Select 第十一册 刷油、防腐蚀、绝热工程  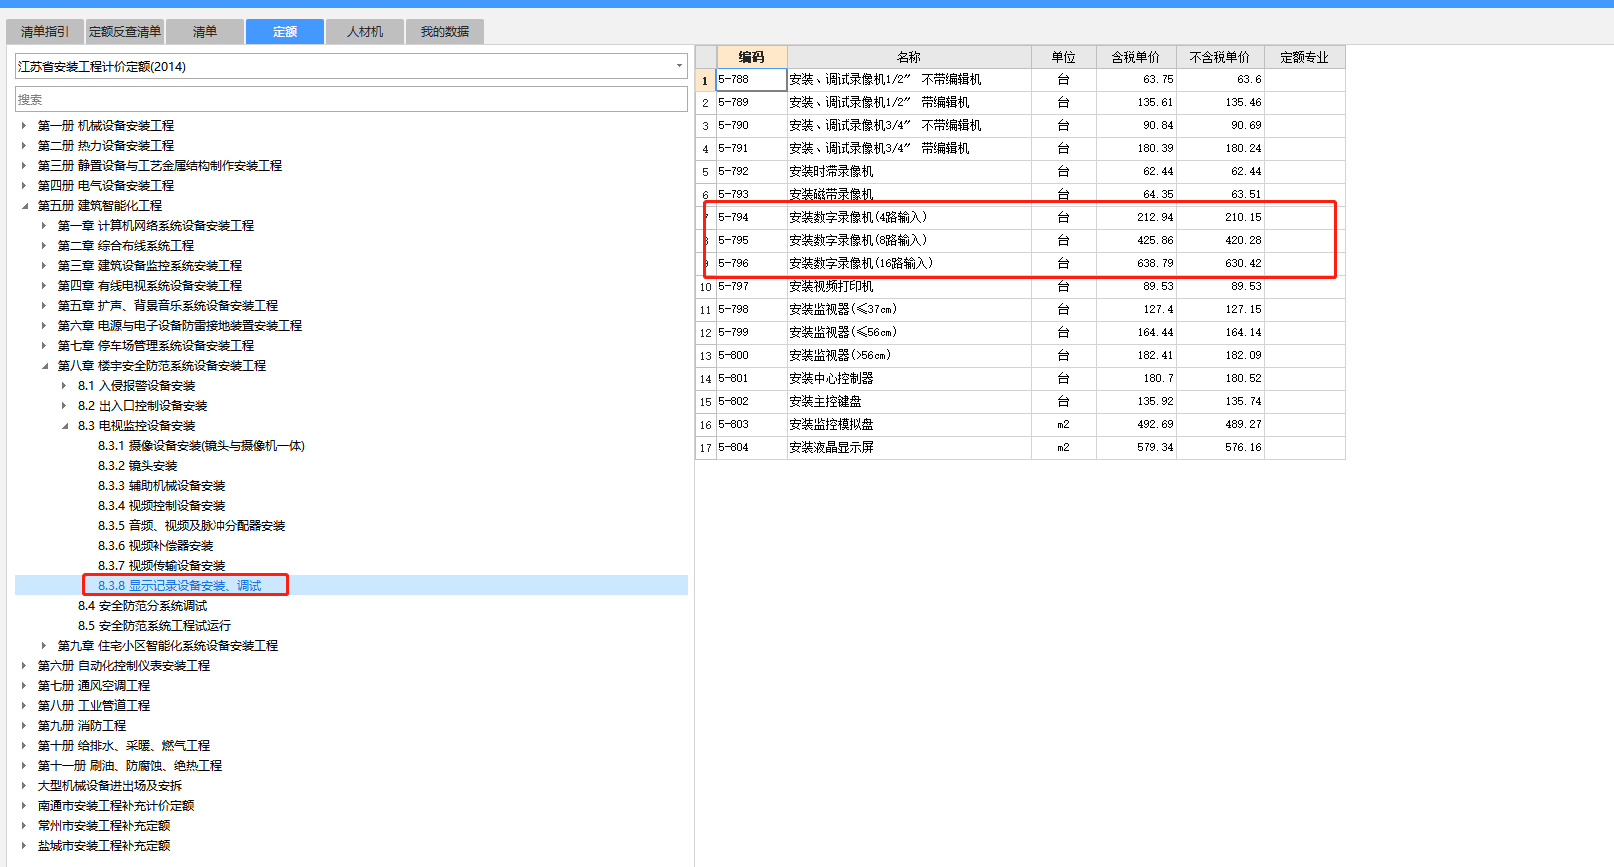(x=130, y=766)
